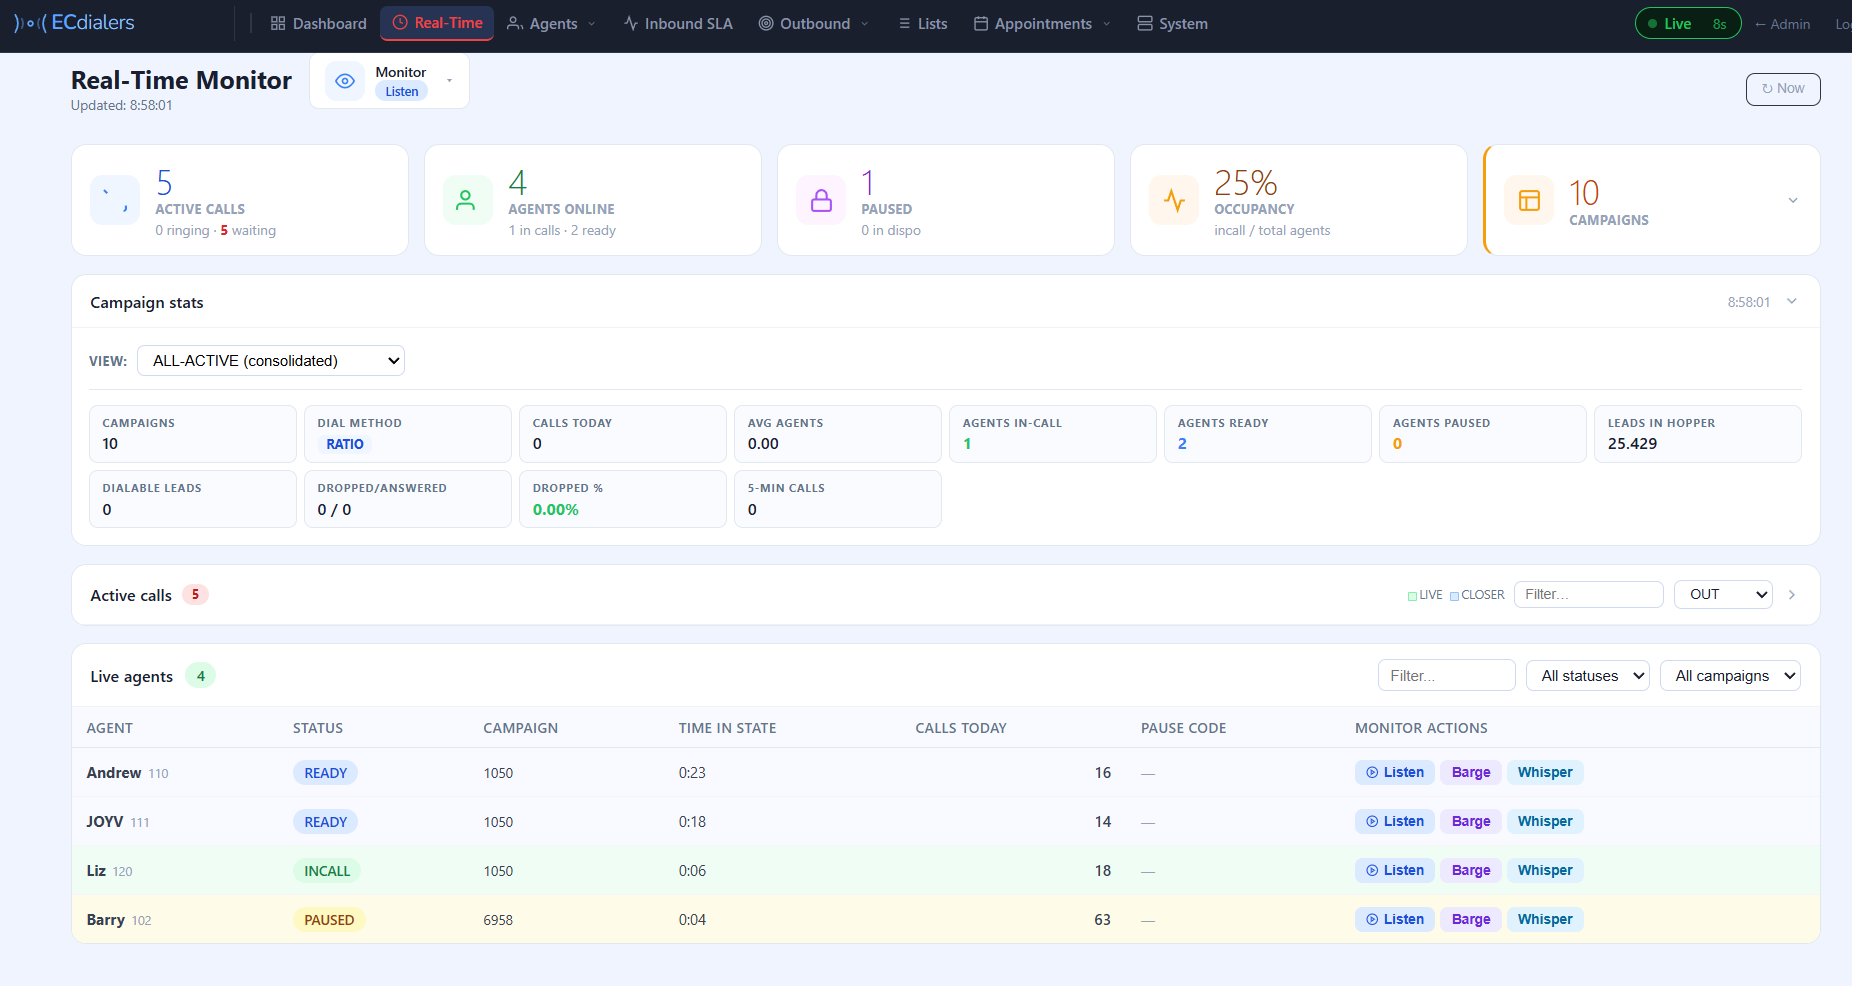Open the OUT direction dropdown
This screenshot has width=1852, height=986.
click(x=1723, y=594)
